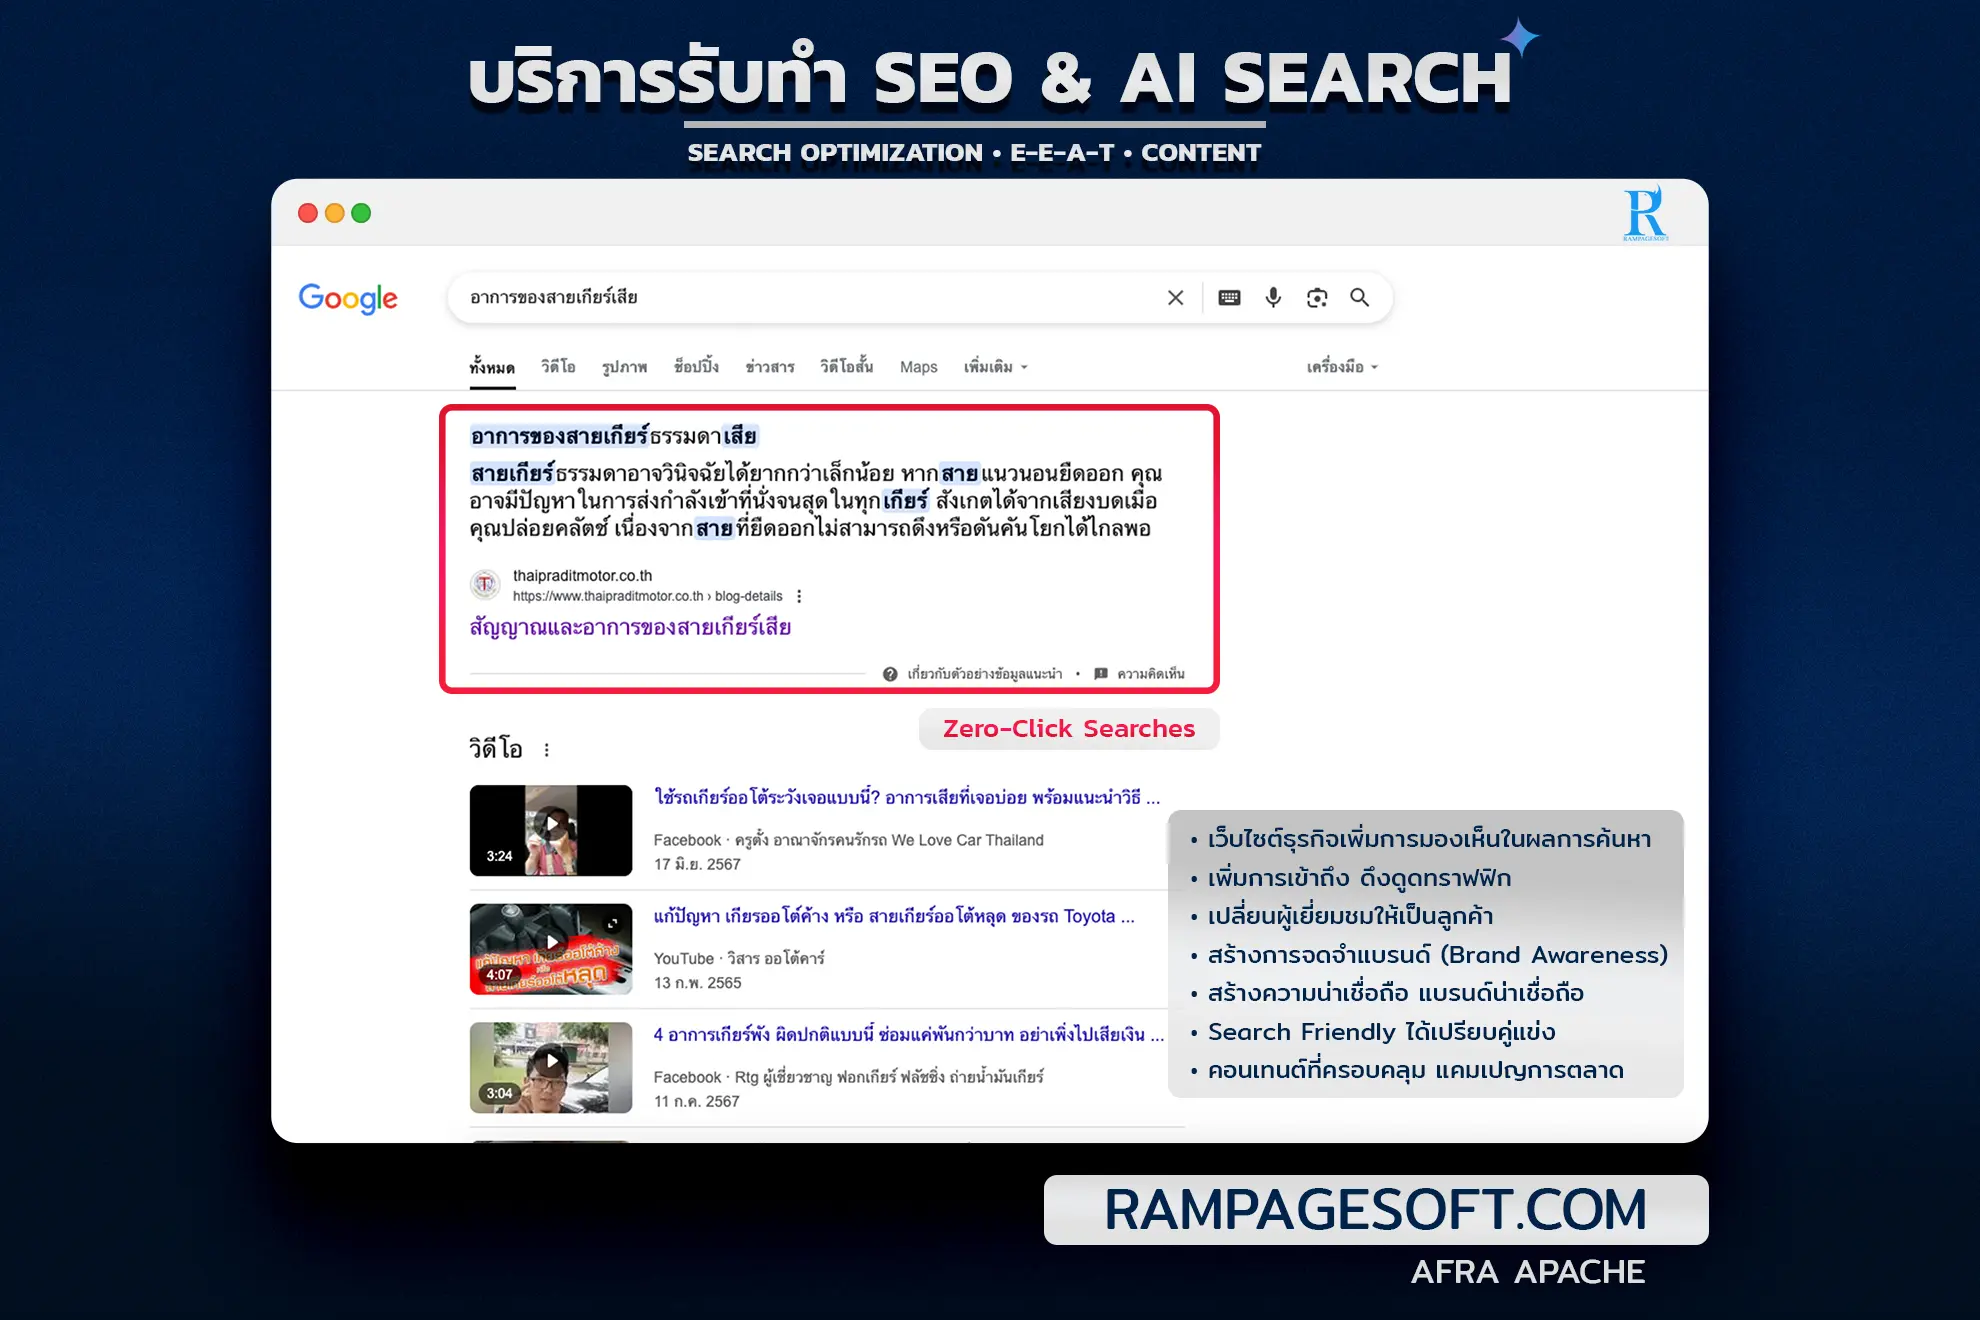Image resolution: width=1980 pixels, height=1320 pixels.
Task: Switch to the รูปภาพ tab
Action: click(x=625, y=367)
